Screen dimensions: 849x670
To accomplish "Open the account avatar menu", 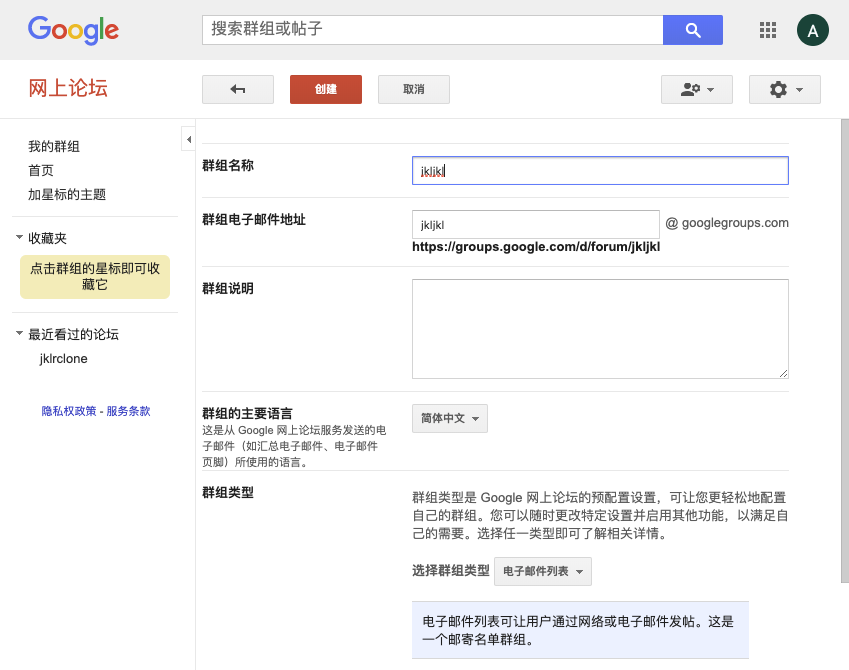I will [812, 30].
